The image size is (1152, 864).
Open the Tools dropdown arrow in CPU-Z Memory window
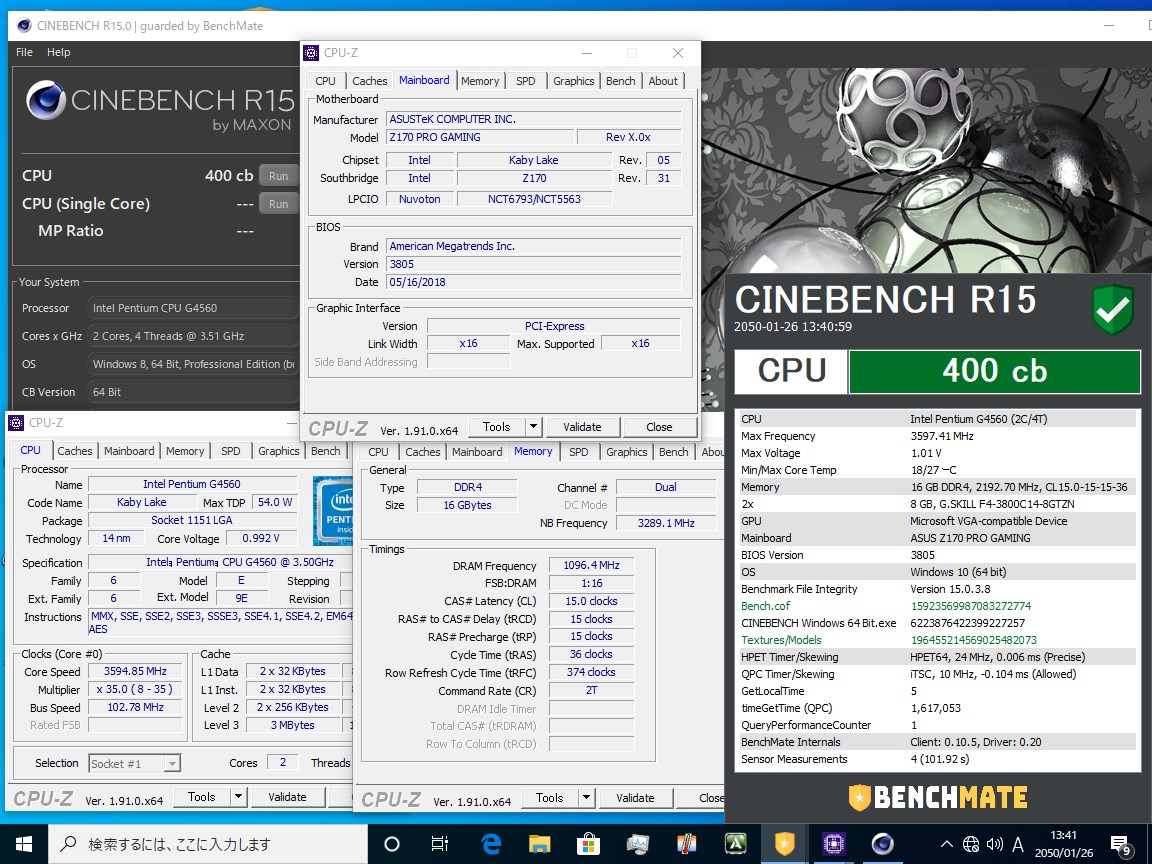(x=586, y=798)
